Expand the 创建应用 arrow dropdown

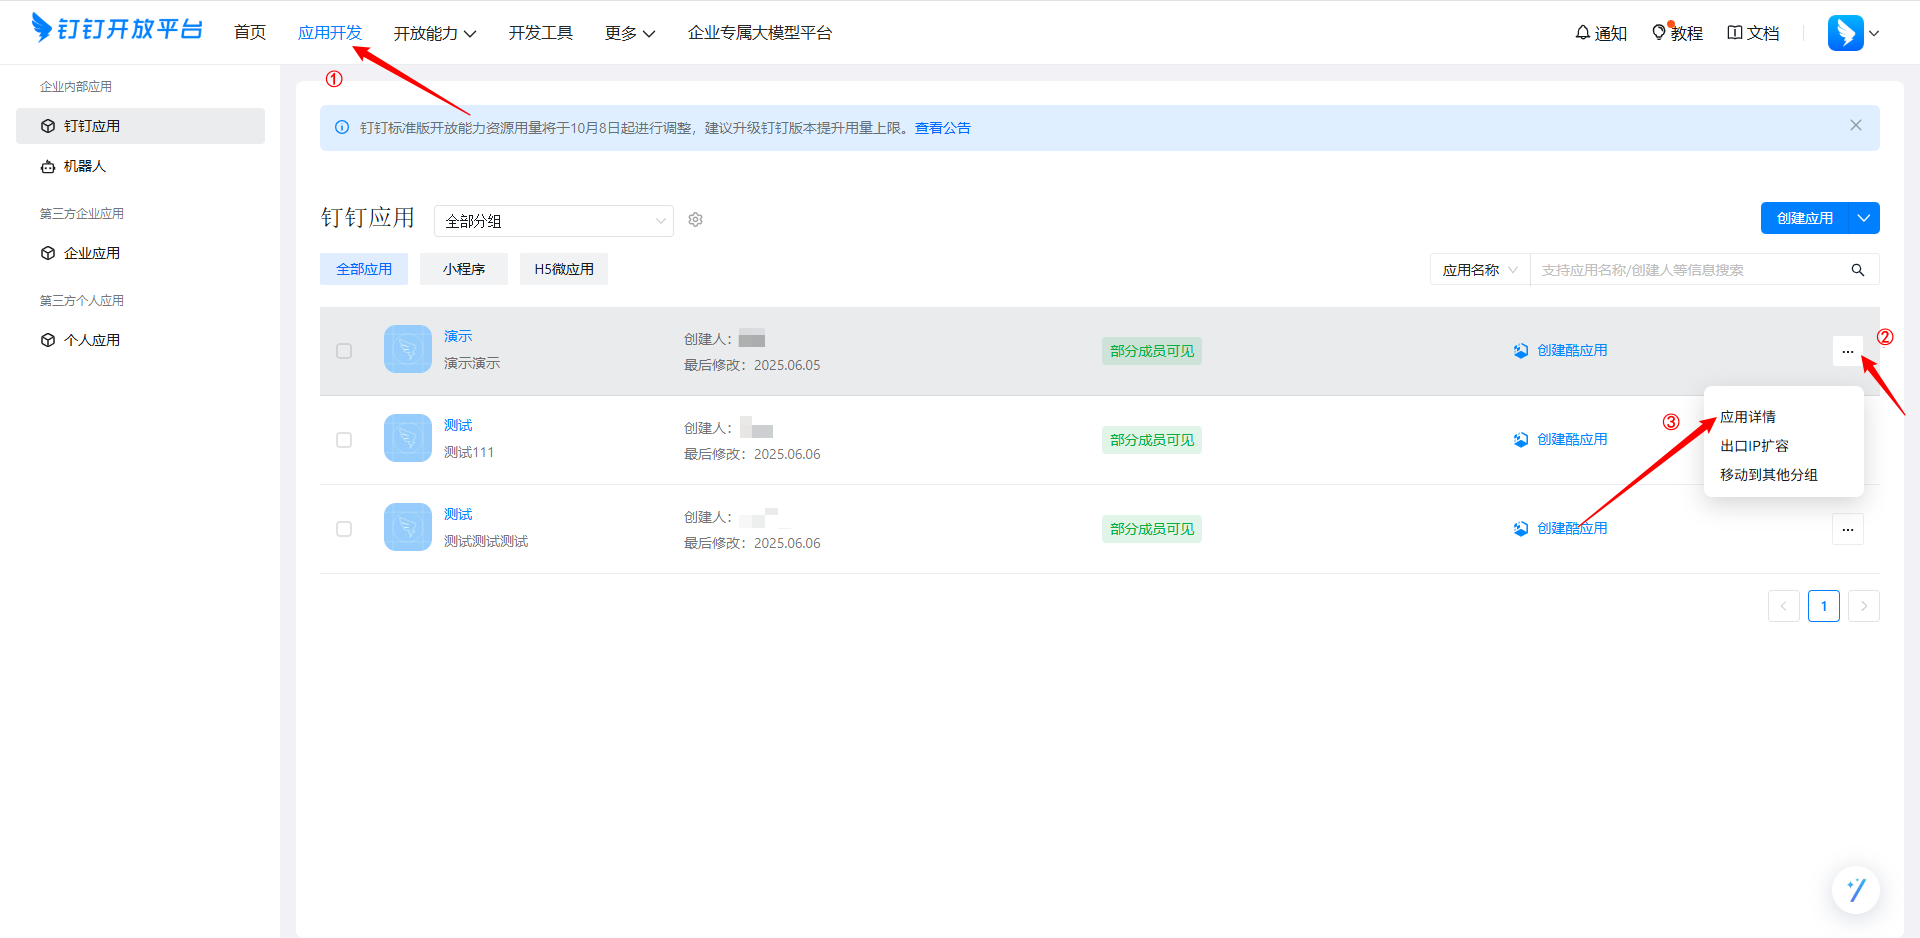tap(1864, 218)
